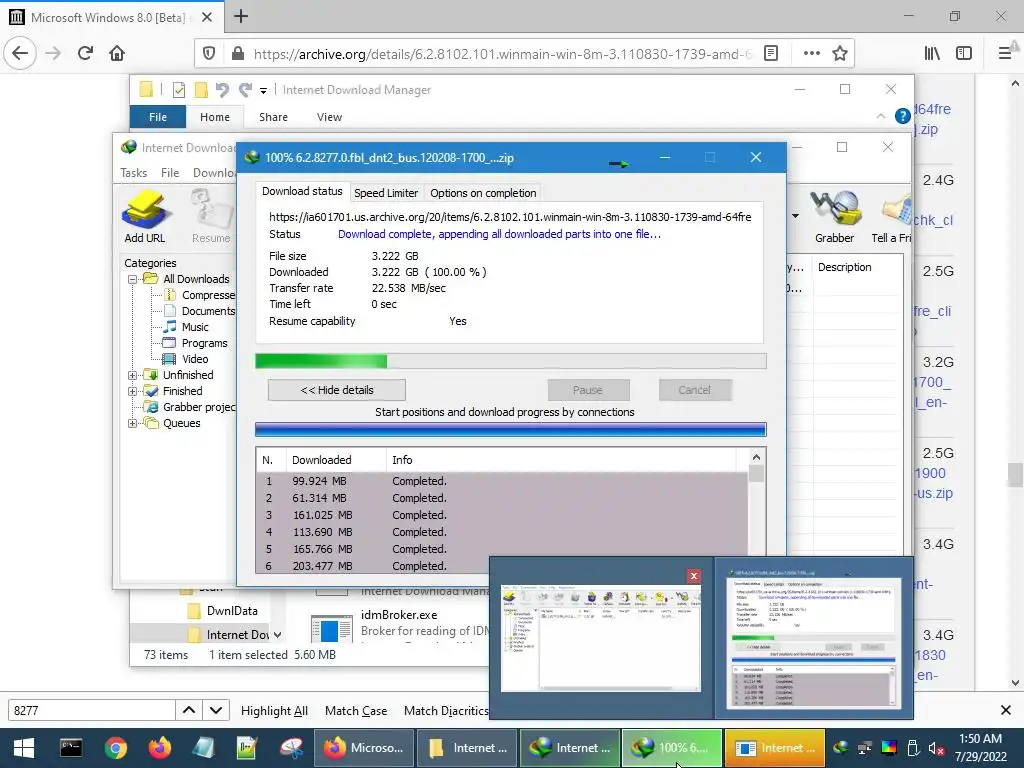This screenshot has width=1024, height=768.
Task: Click Explorer help question-mark icon
Action: (x=903, y=116)
